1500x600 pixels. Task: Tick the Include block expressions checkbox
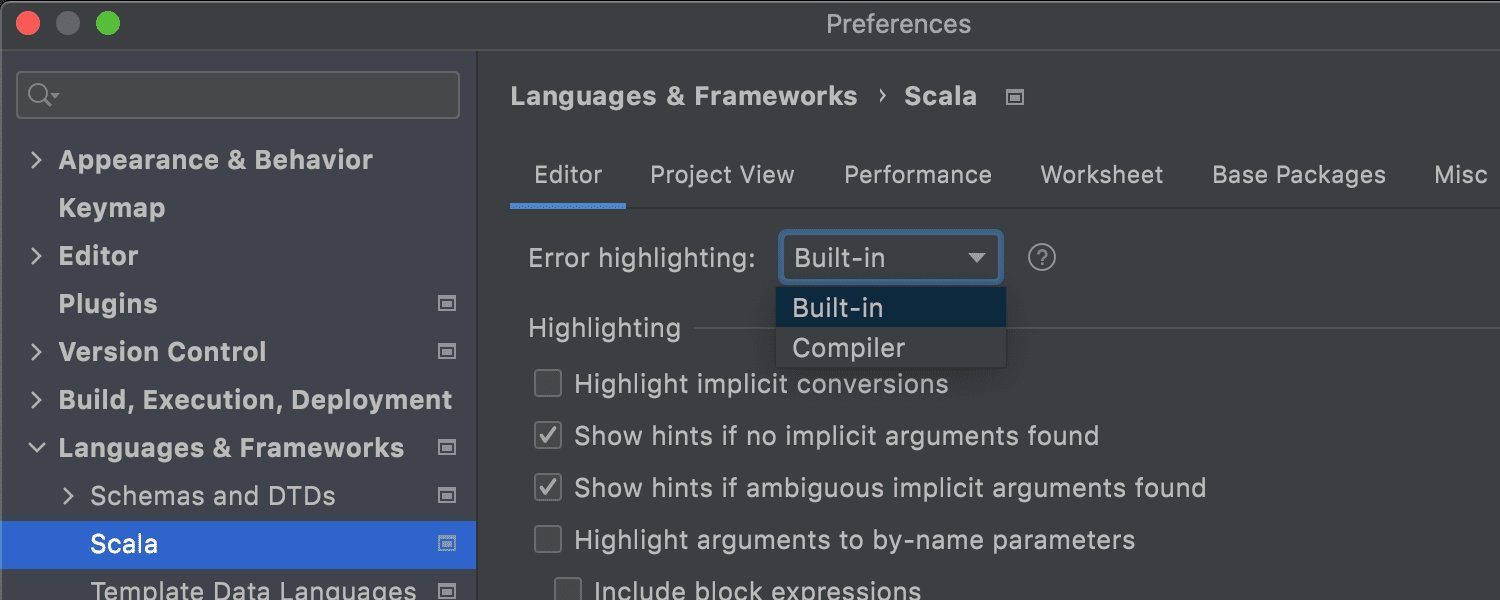pyautogui.click(x=568, y=589)
